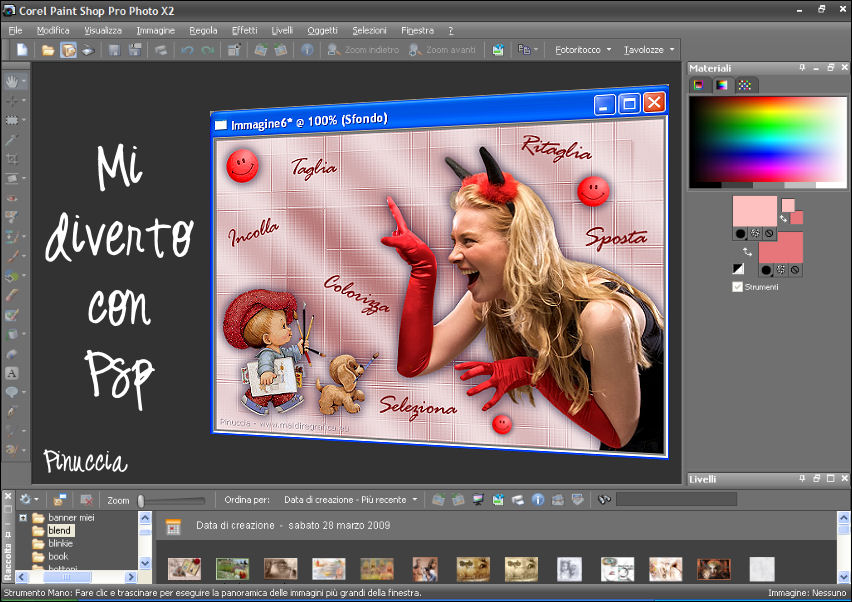Viewport: 852px width, 602px height.
Task: Click the New file icon in toolbar
Action: click(21, 50)
